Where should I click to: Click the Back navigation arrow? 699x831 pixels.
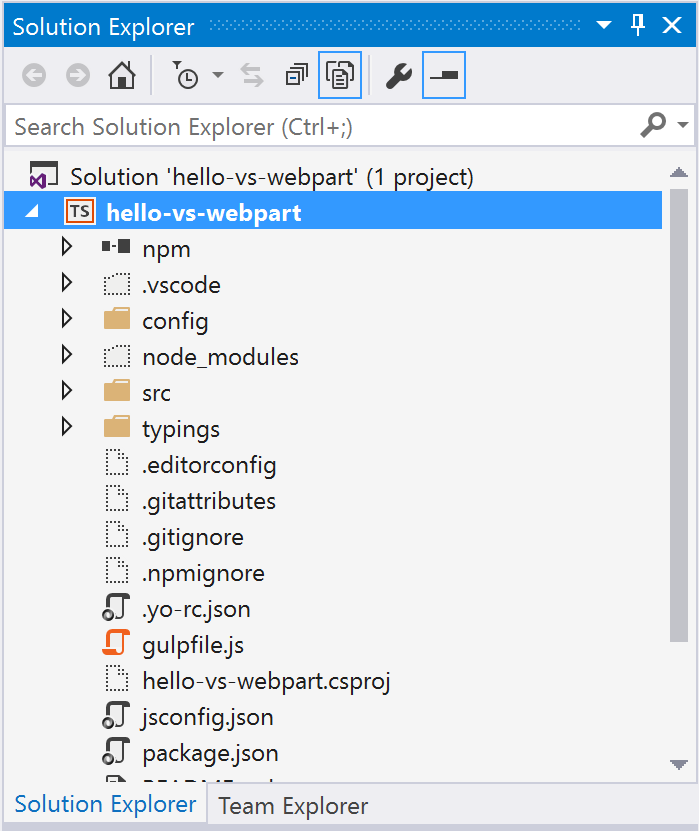34,75
